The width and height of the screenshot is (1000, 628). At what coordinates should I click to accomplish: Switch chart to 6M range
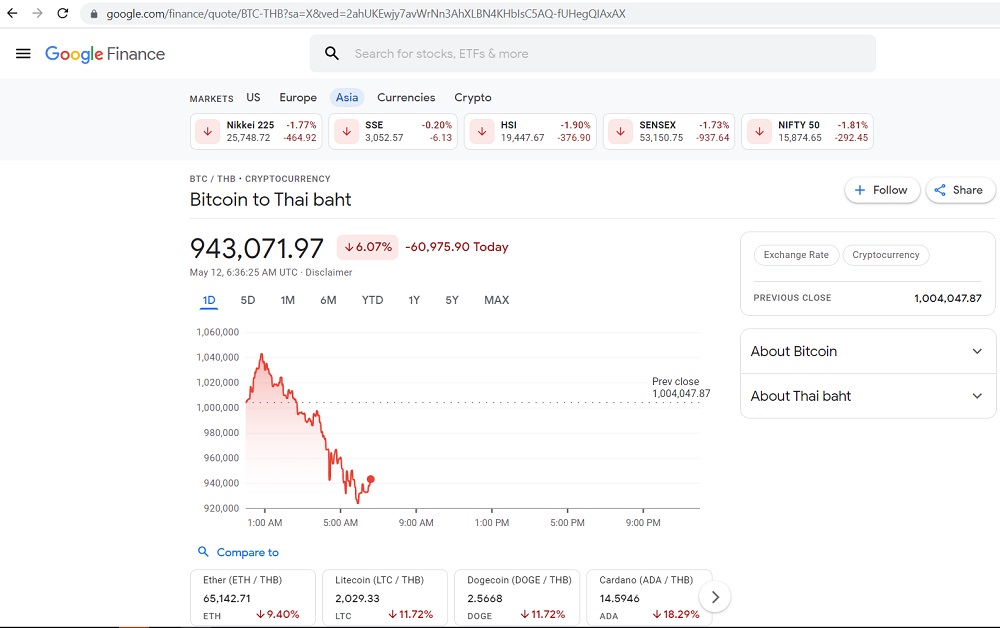(x=328, y=300)
